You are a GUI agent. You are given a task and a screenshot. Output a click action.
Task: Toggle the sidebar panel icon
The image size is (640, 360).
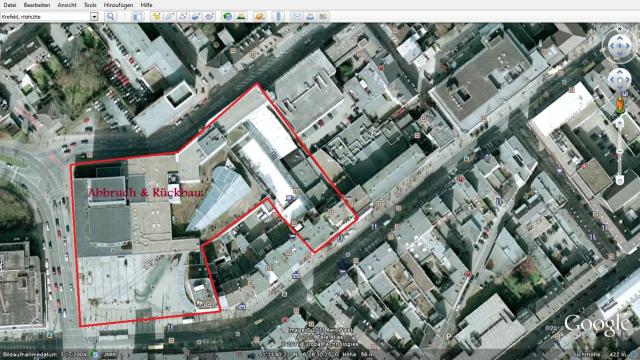[x=138, y=16]
